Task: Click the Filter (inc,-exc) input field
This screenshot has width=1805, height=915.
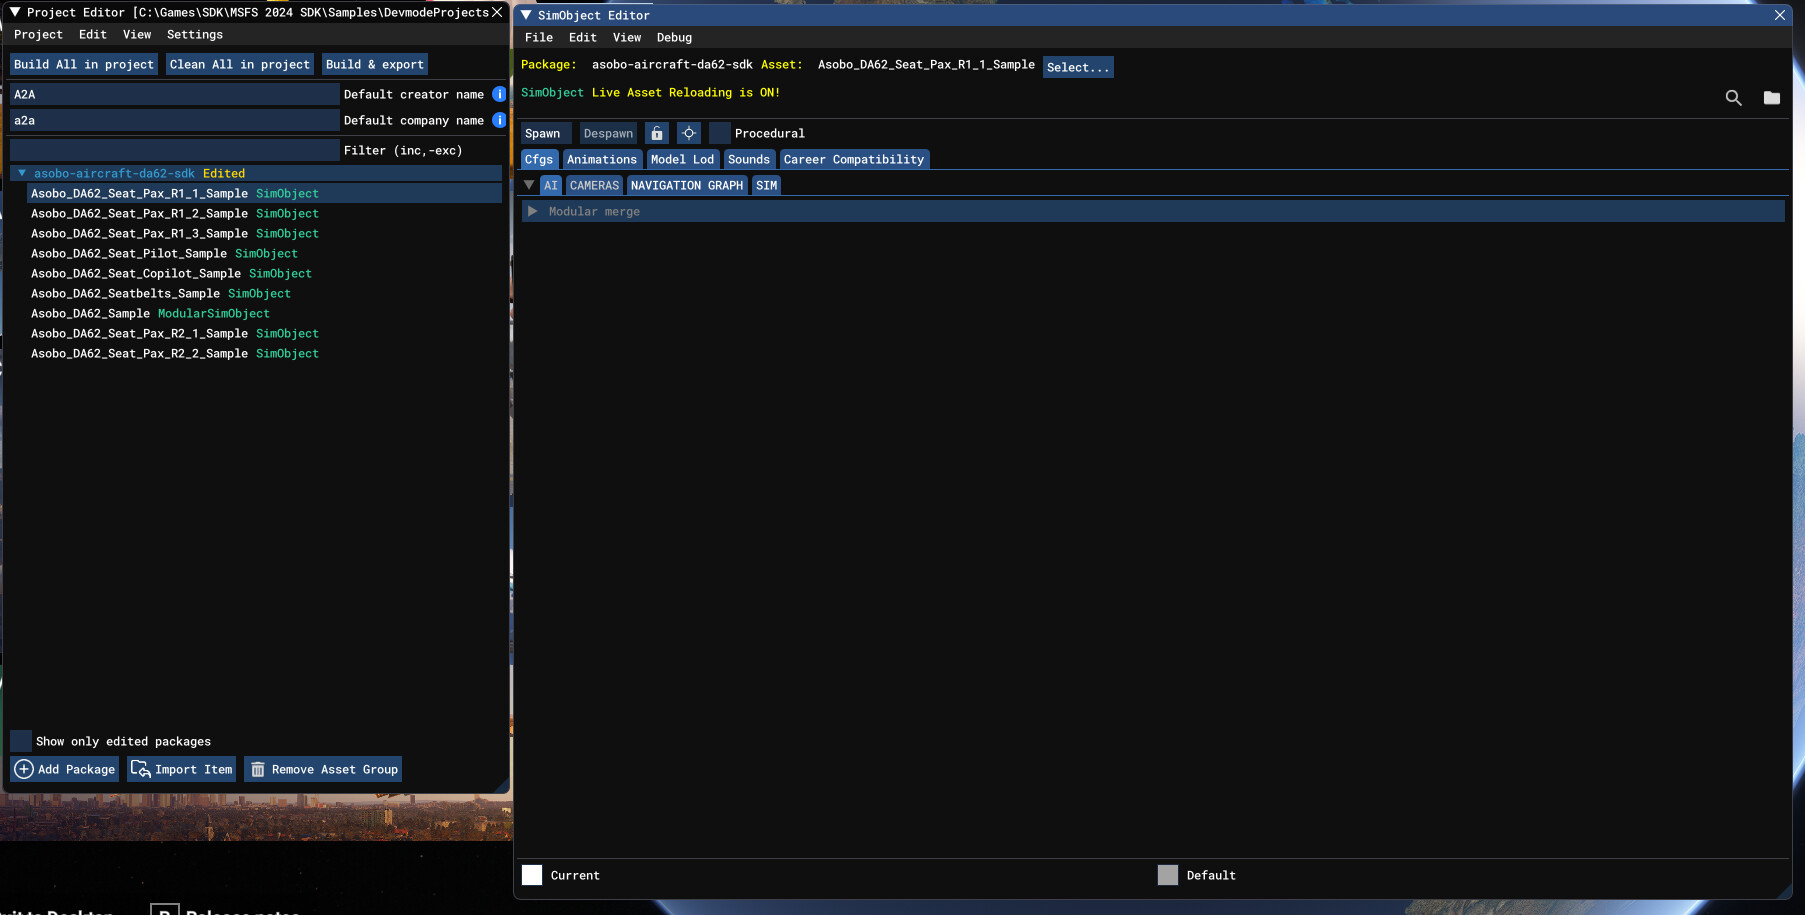Action: (x=175, y=150)
